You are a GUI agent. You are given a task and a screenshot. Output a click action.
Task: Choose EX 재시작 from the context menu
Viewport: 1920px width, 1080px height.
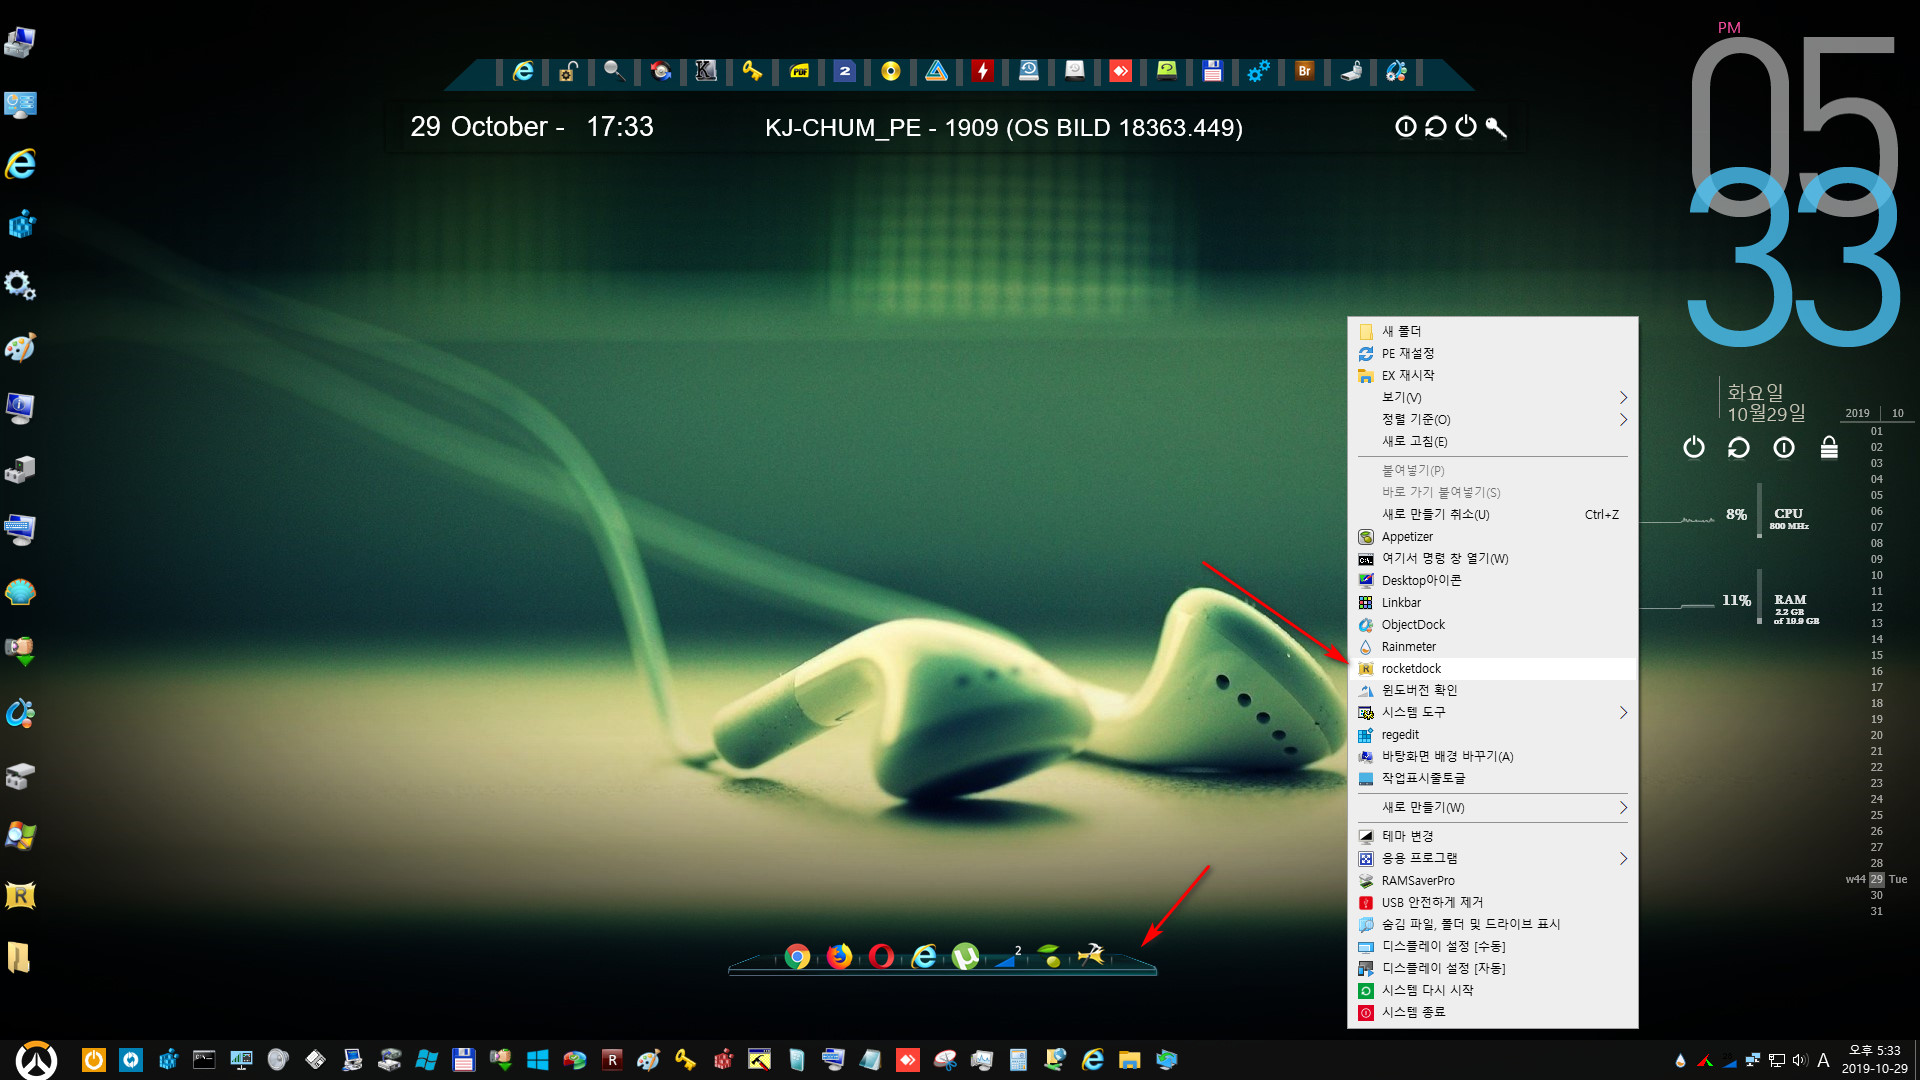[x=1493, y=375]
